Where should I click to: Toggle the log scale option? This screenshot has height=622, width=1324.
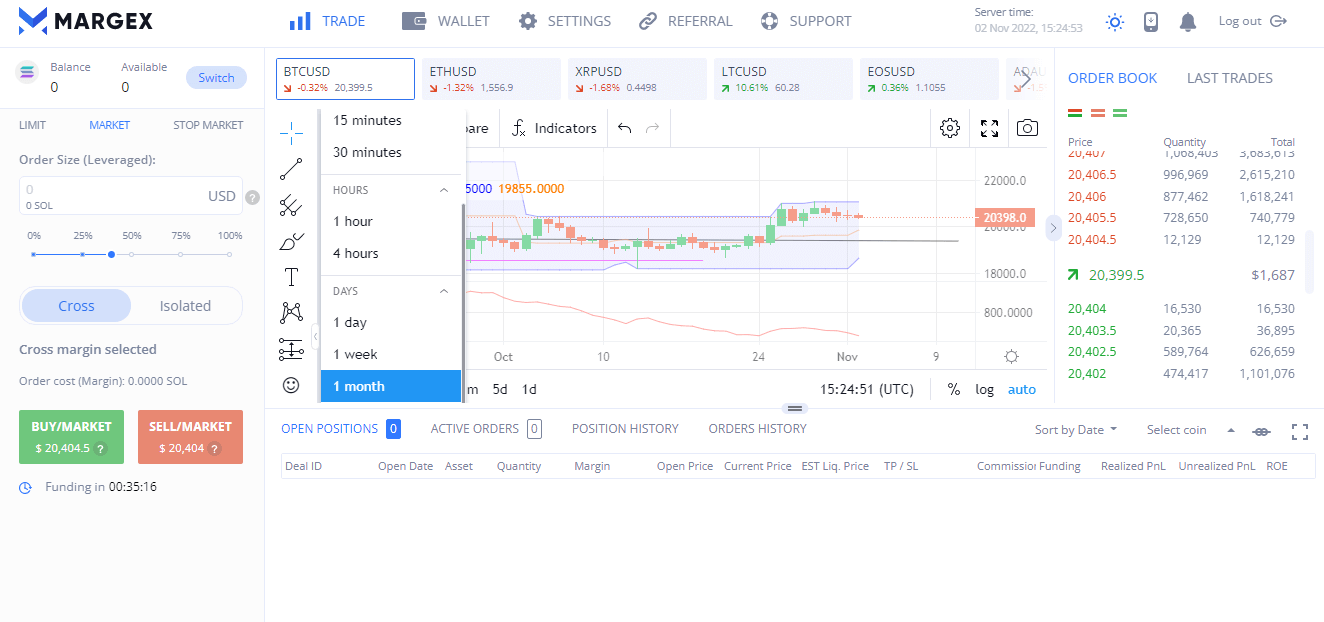984,389
